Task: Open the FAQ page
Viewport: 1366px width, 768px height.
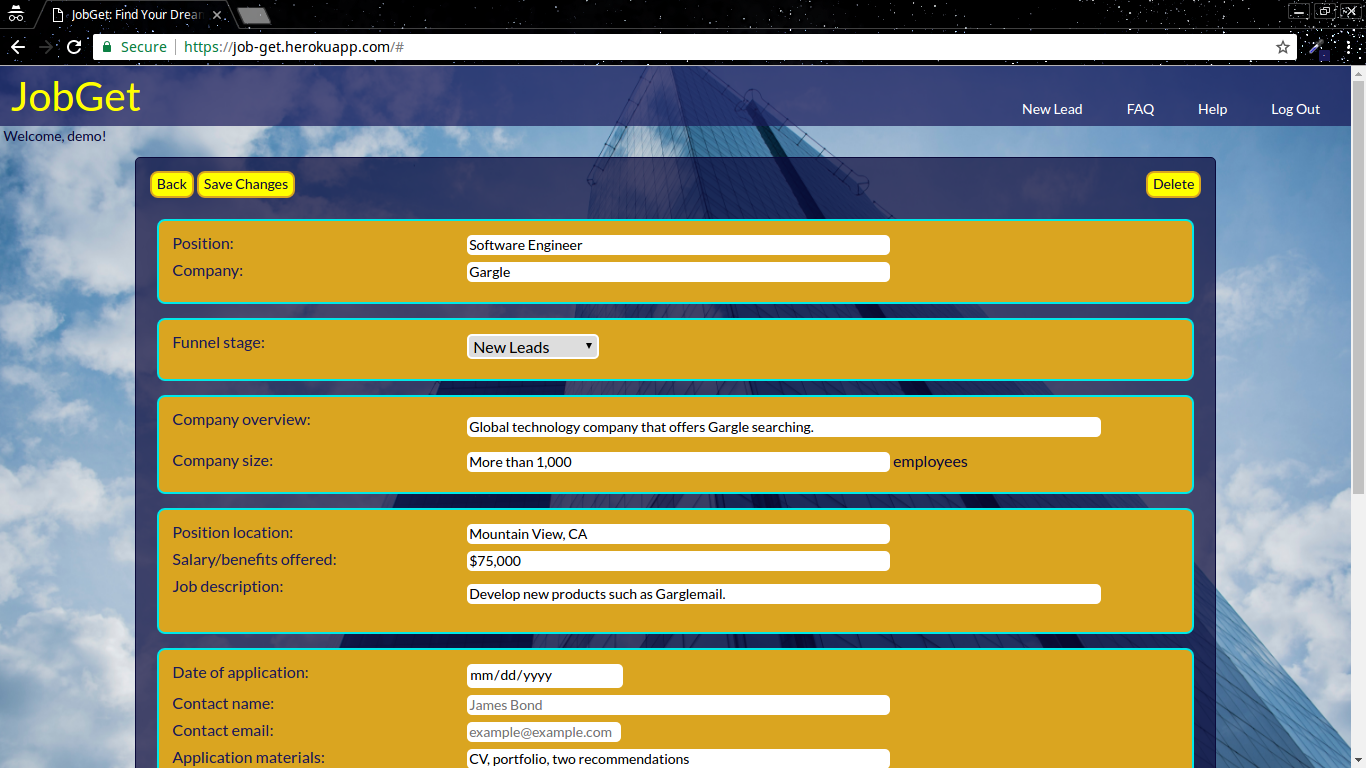Action: click(x=1140, y=109)
